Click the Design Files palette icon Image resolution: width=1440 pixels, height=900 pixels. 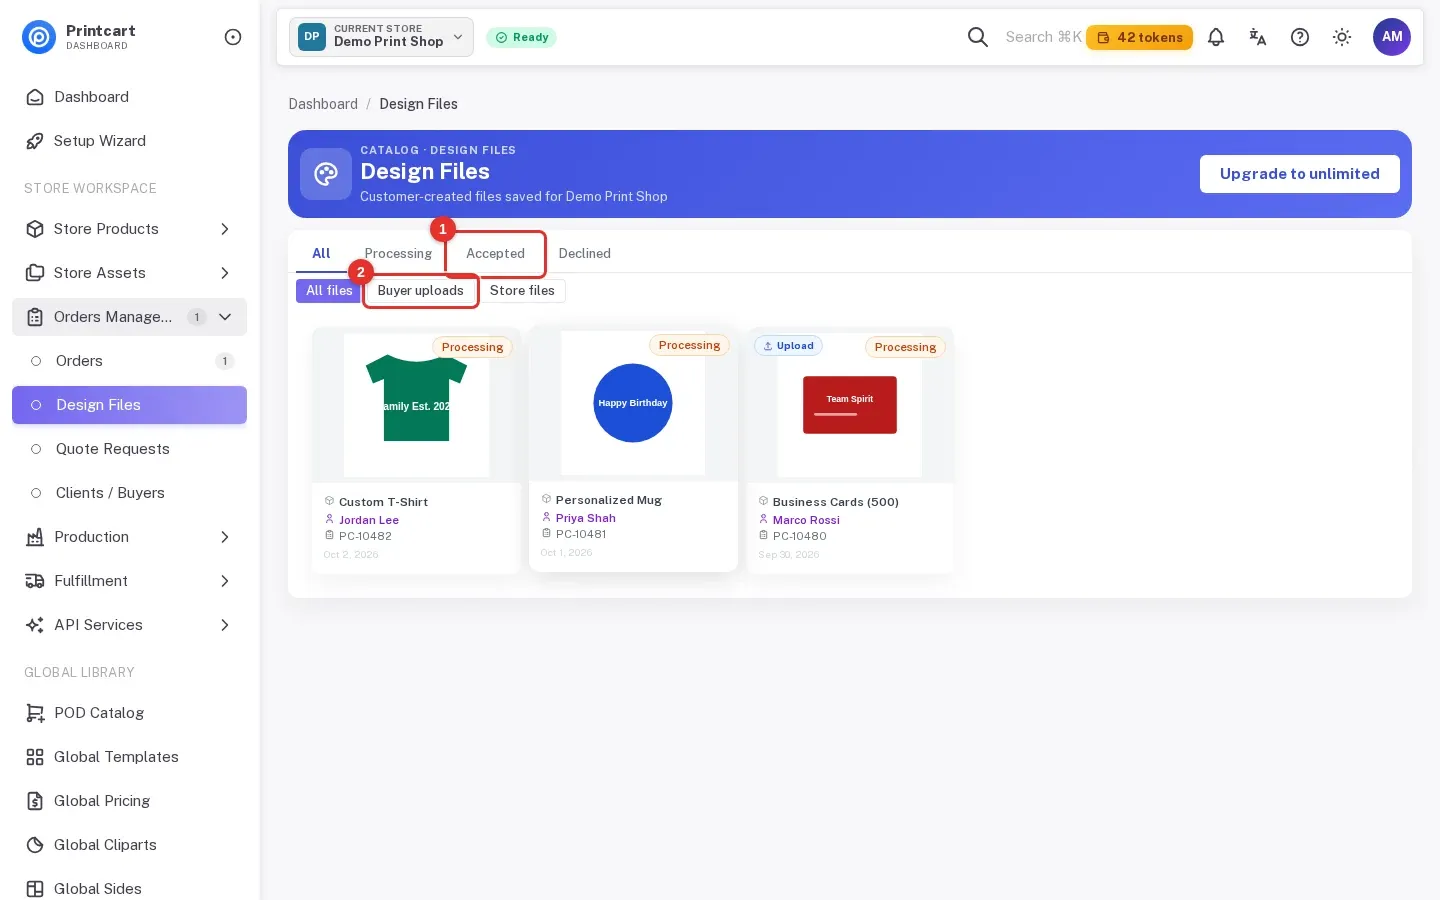click(326, 174)
